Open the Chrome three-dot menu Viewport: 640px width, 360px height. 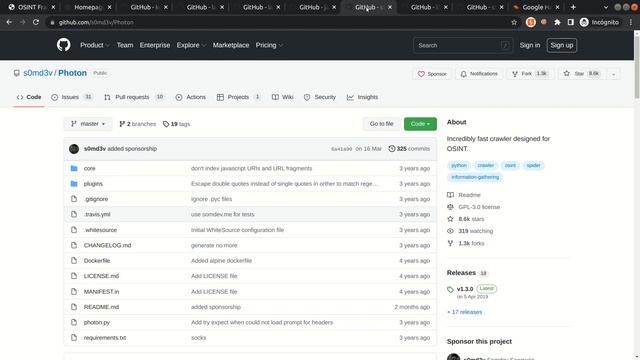(x=631, y=22)
